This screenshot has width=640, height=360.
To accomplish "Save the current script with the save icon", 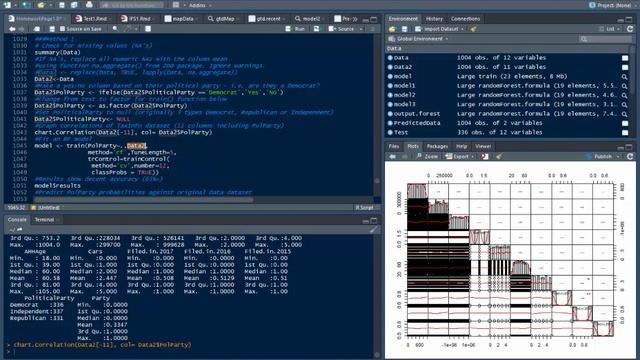I will click(52, 29).
